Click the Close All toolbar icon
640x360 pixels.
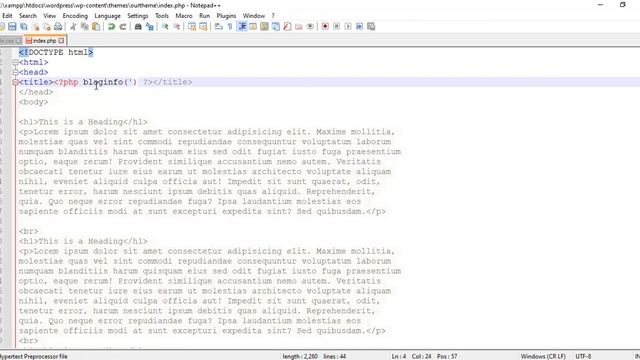tap(47, 27)
